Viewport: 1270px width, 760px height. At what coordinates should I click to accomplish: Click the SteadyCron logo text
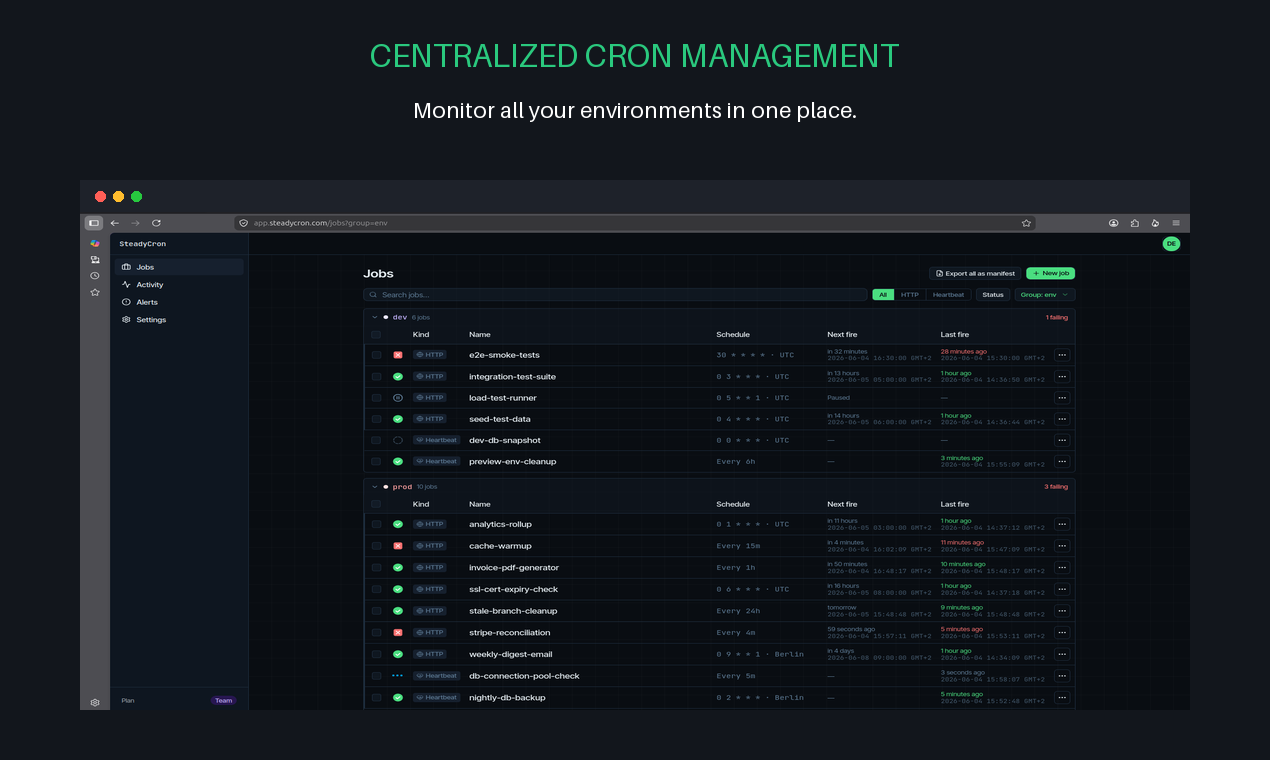(x=143, y=244)
